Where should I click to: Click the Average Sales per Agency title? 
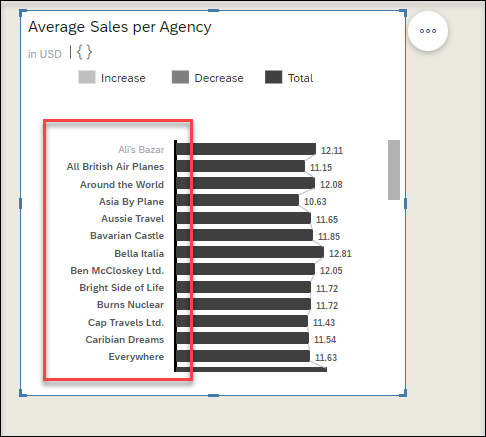coord(120,27)
